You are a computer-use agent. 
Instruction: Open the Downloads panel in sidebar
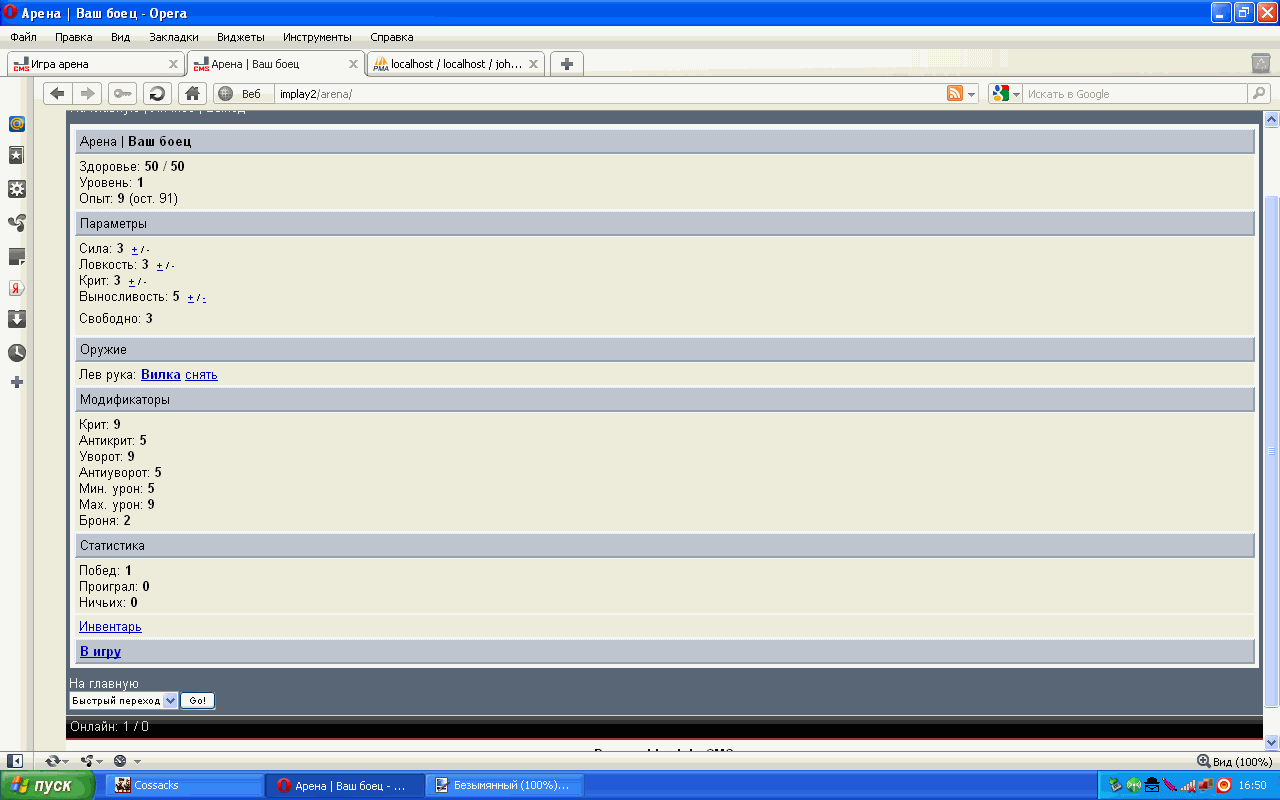coord(17,320)
